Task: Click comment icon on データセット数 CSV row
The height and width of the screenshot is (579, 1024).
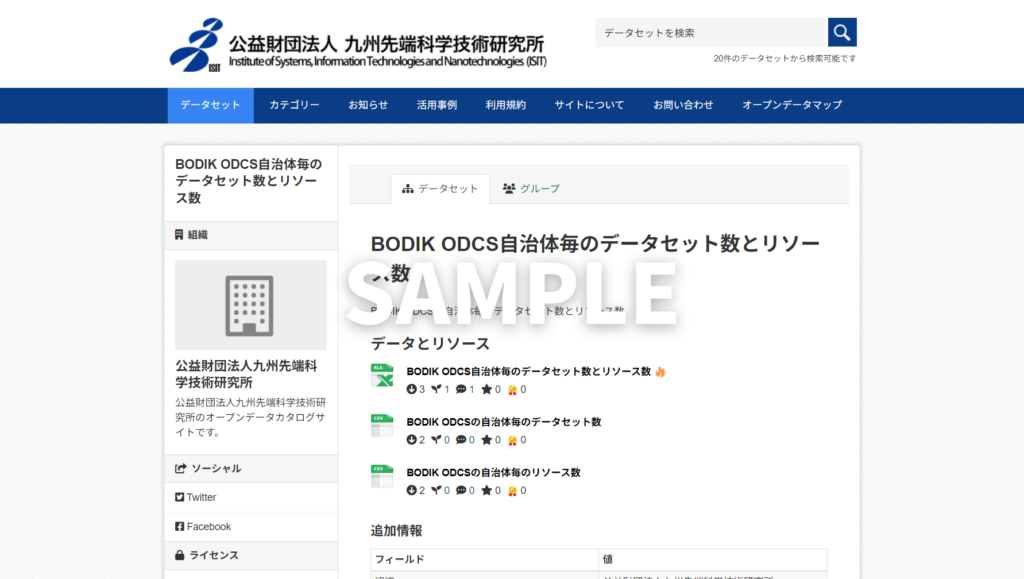Action: click(x=461, y=439)
